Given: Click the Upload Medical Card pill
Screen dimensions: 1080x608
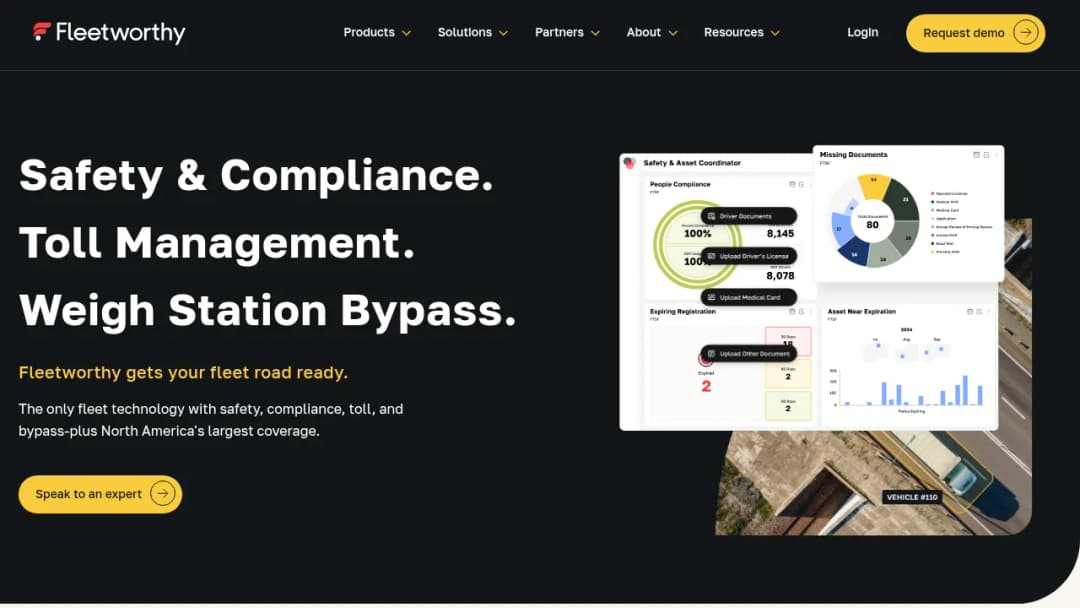Looking at the screenshot, I should [749, 297].
